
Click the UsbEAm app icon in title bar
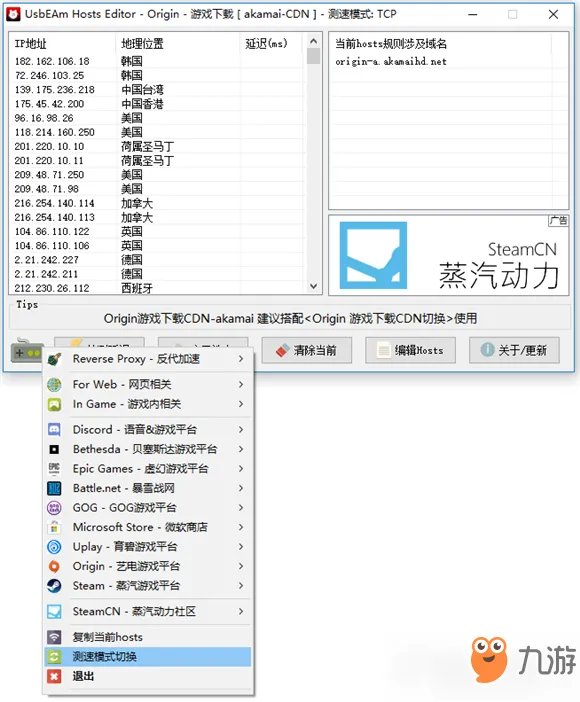13,14
